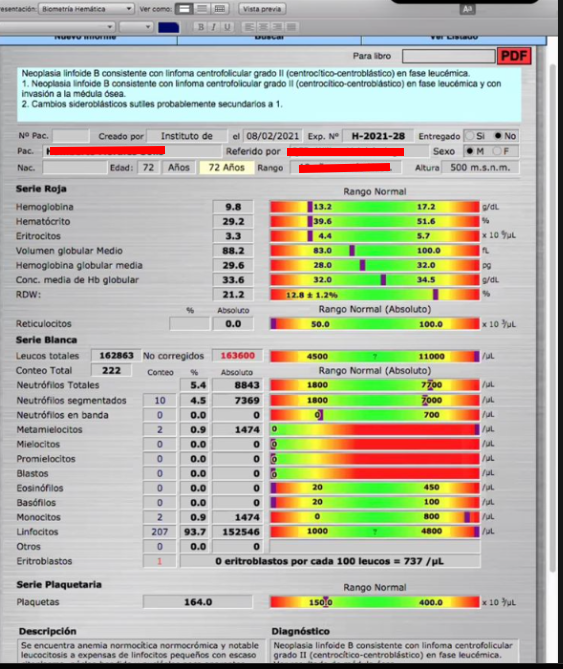Open the Buscar tab
563x669 pixels.
(x=269, y=39)
